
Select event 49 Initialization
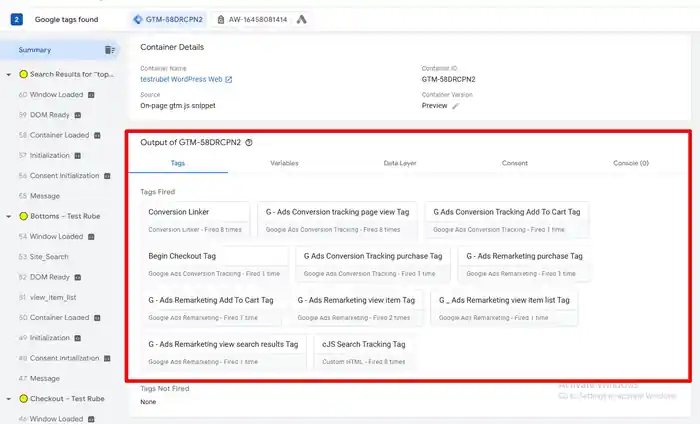[44, 338]
